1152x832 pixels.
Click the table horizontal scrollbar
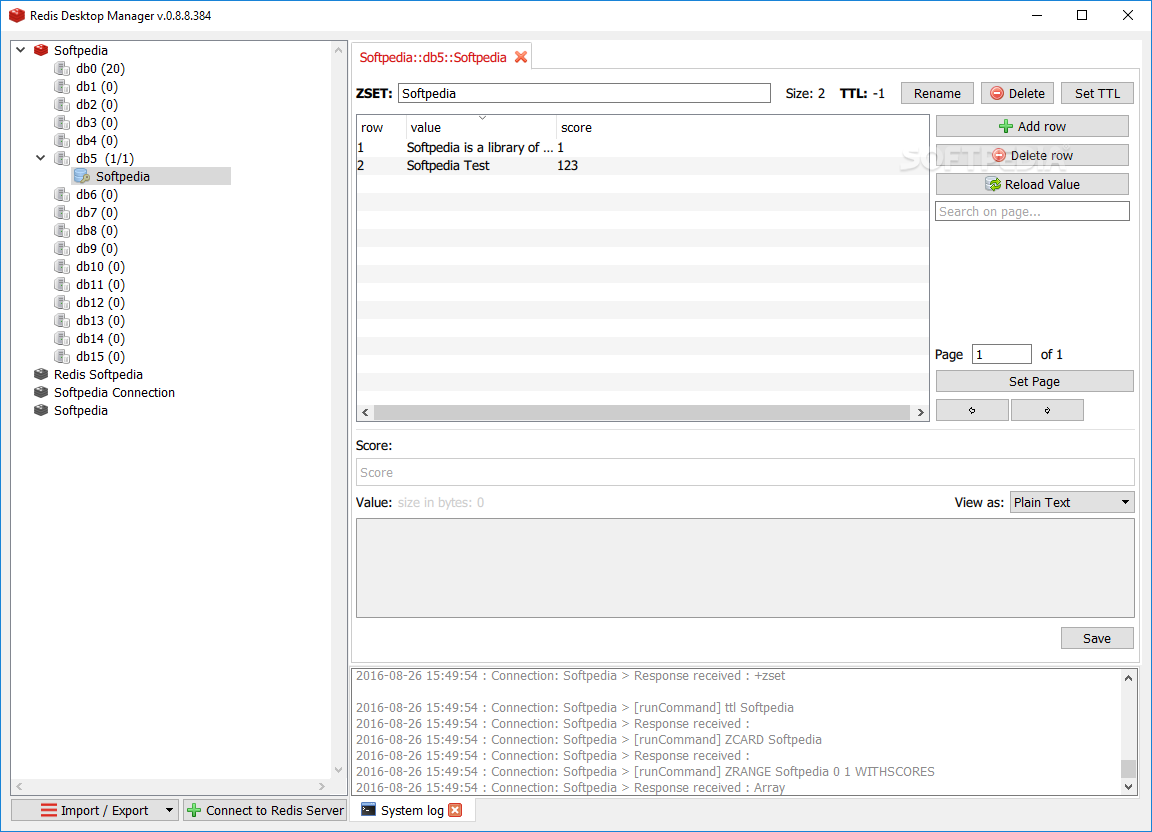pos(642,412)
